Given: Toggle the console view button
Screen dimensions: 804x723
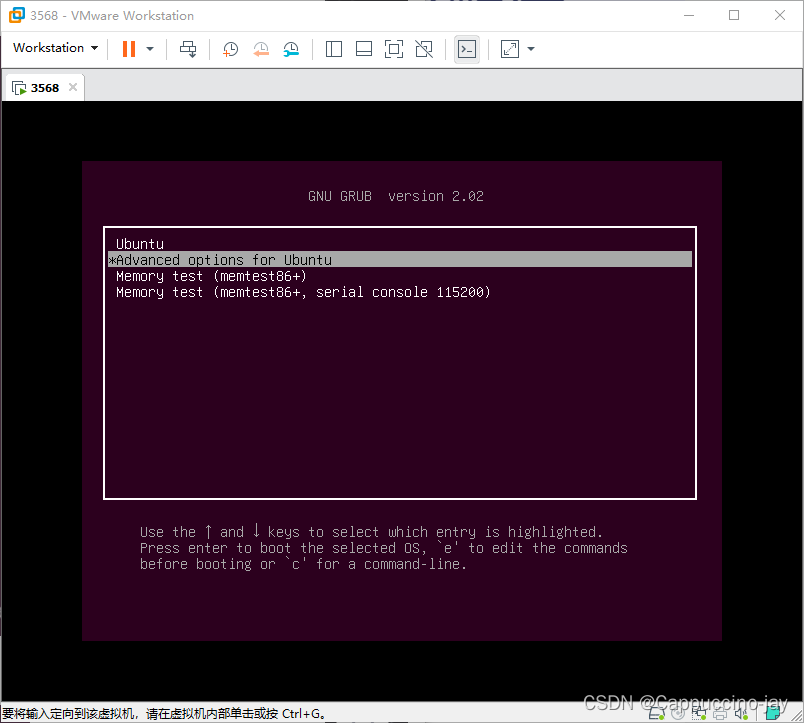Looking at the screenshot, I should click(467, 49).
